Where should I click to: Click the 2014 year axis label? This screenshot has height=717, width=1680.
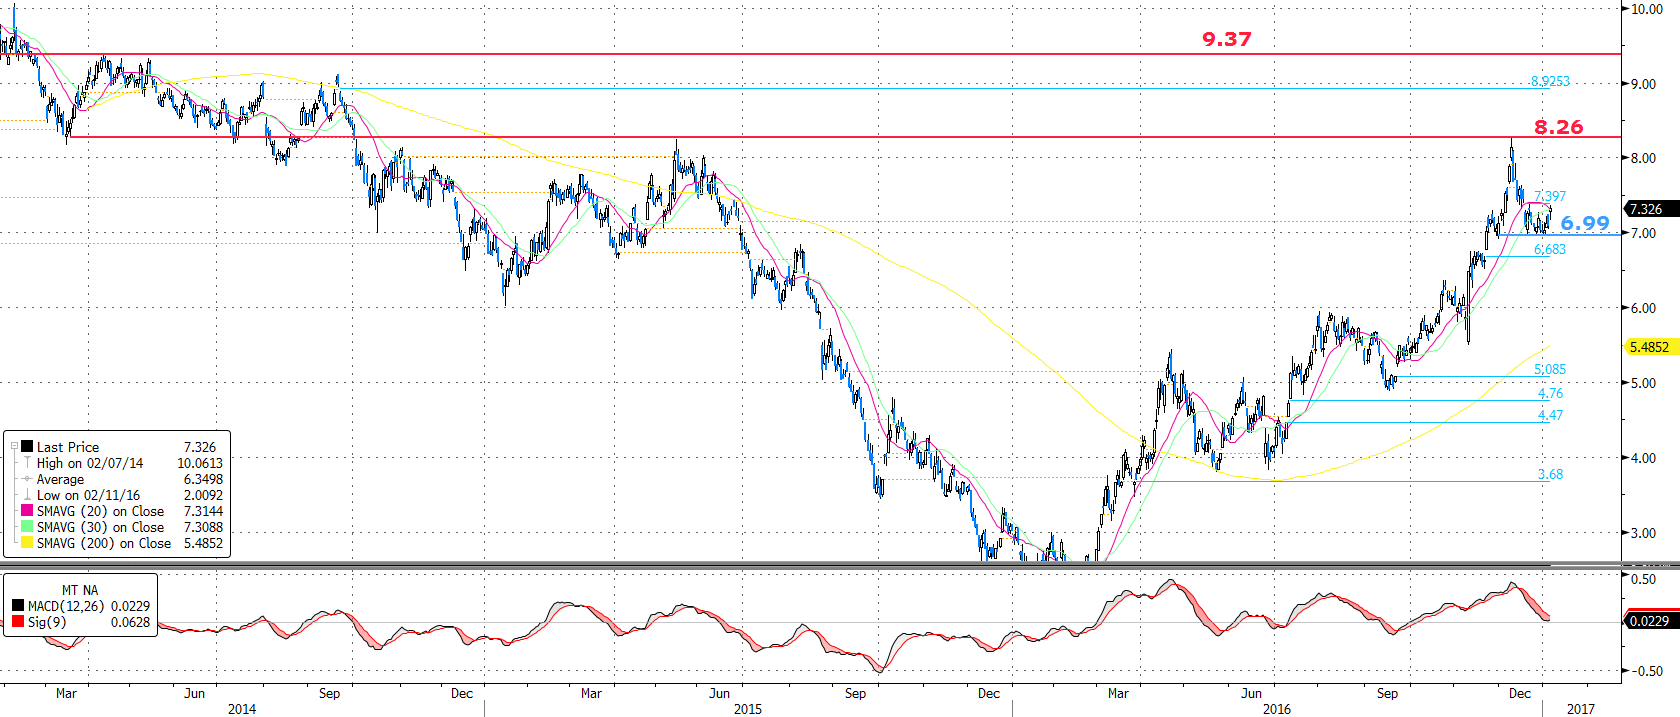tap(242, 709)
